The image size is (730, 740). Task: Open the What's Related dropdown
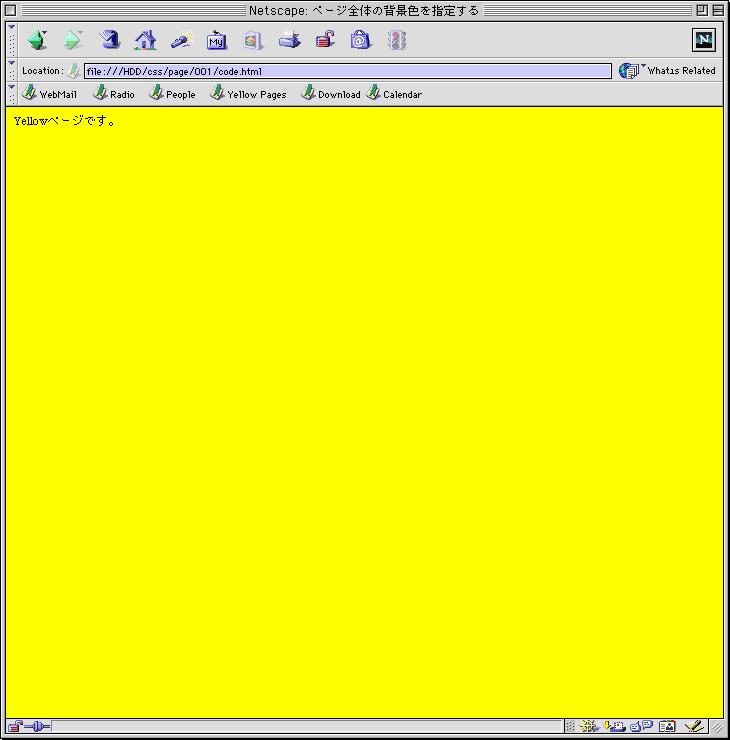point(667,71)
